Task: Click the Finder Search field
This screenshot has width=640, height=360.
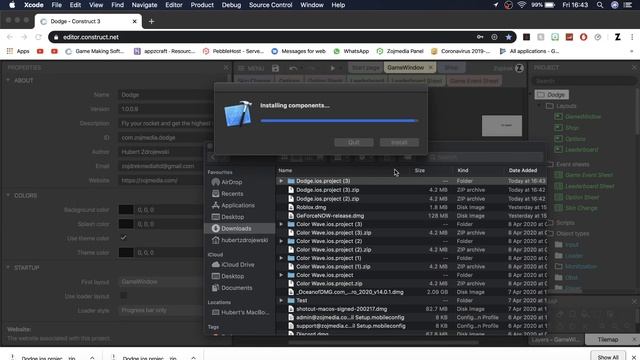Action: (x=486, y=157)
